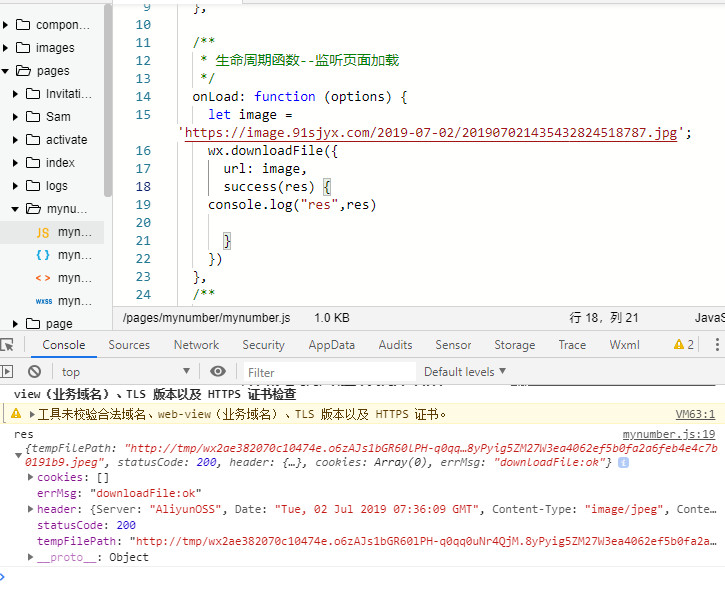Expand the logs folder
The image size is (725, 599).
pyautogui.click(x=15, y=186)
